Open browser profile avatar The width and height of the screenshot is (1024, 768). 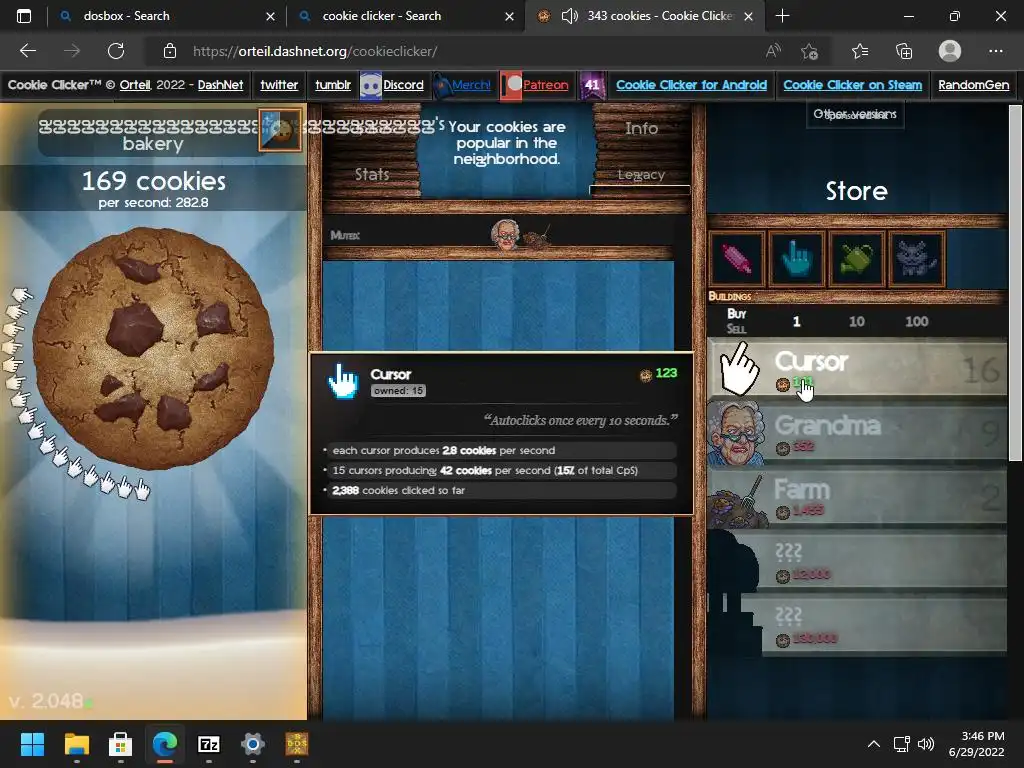coord(950,51)
